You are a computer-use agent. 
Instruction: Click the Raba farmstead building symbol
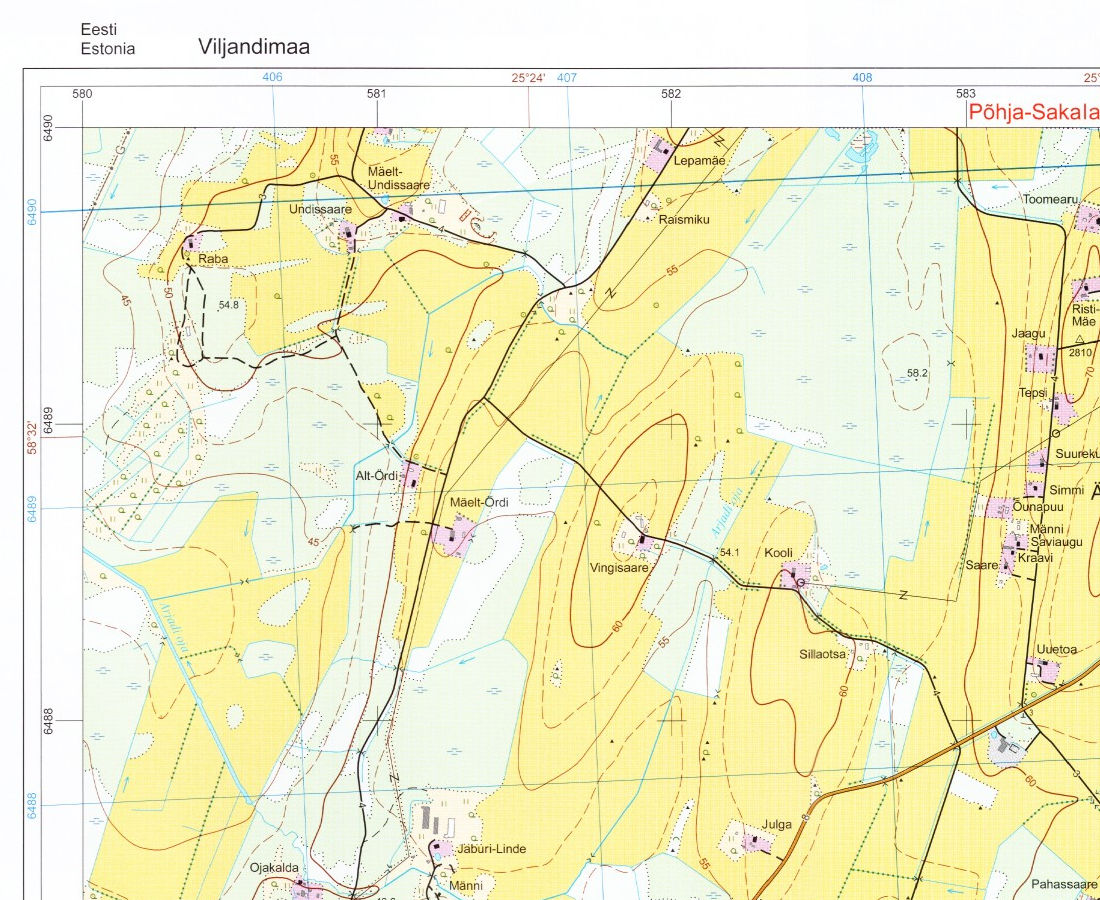pyautogui.click(x=190, y=242)
